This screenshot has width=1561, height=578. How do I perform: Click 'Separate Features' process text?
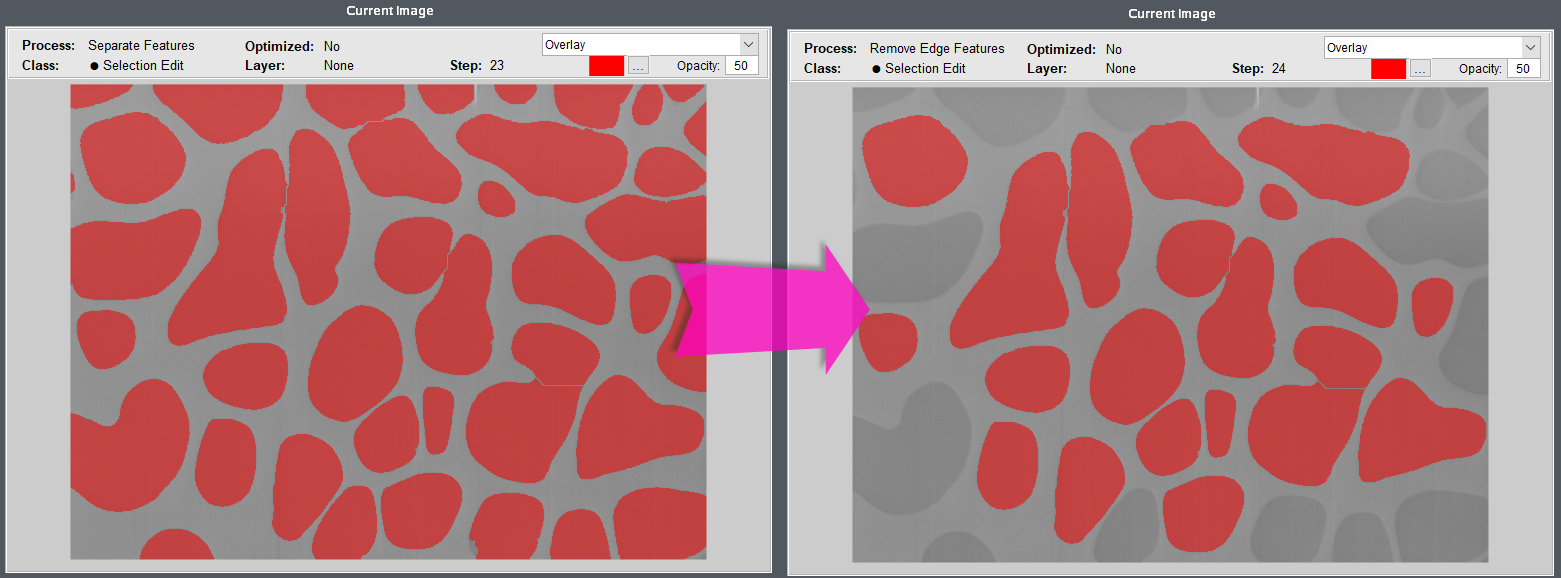tap(141, 46)
